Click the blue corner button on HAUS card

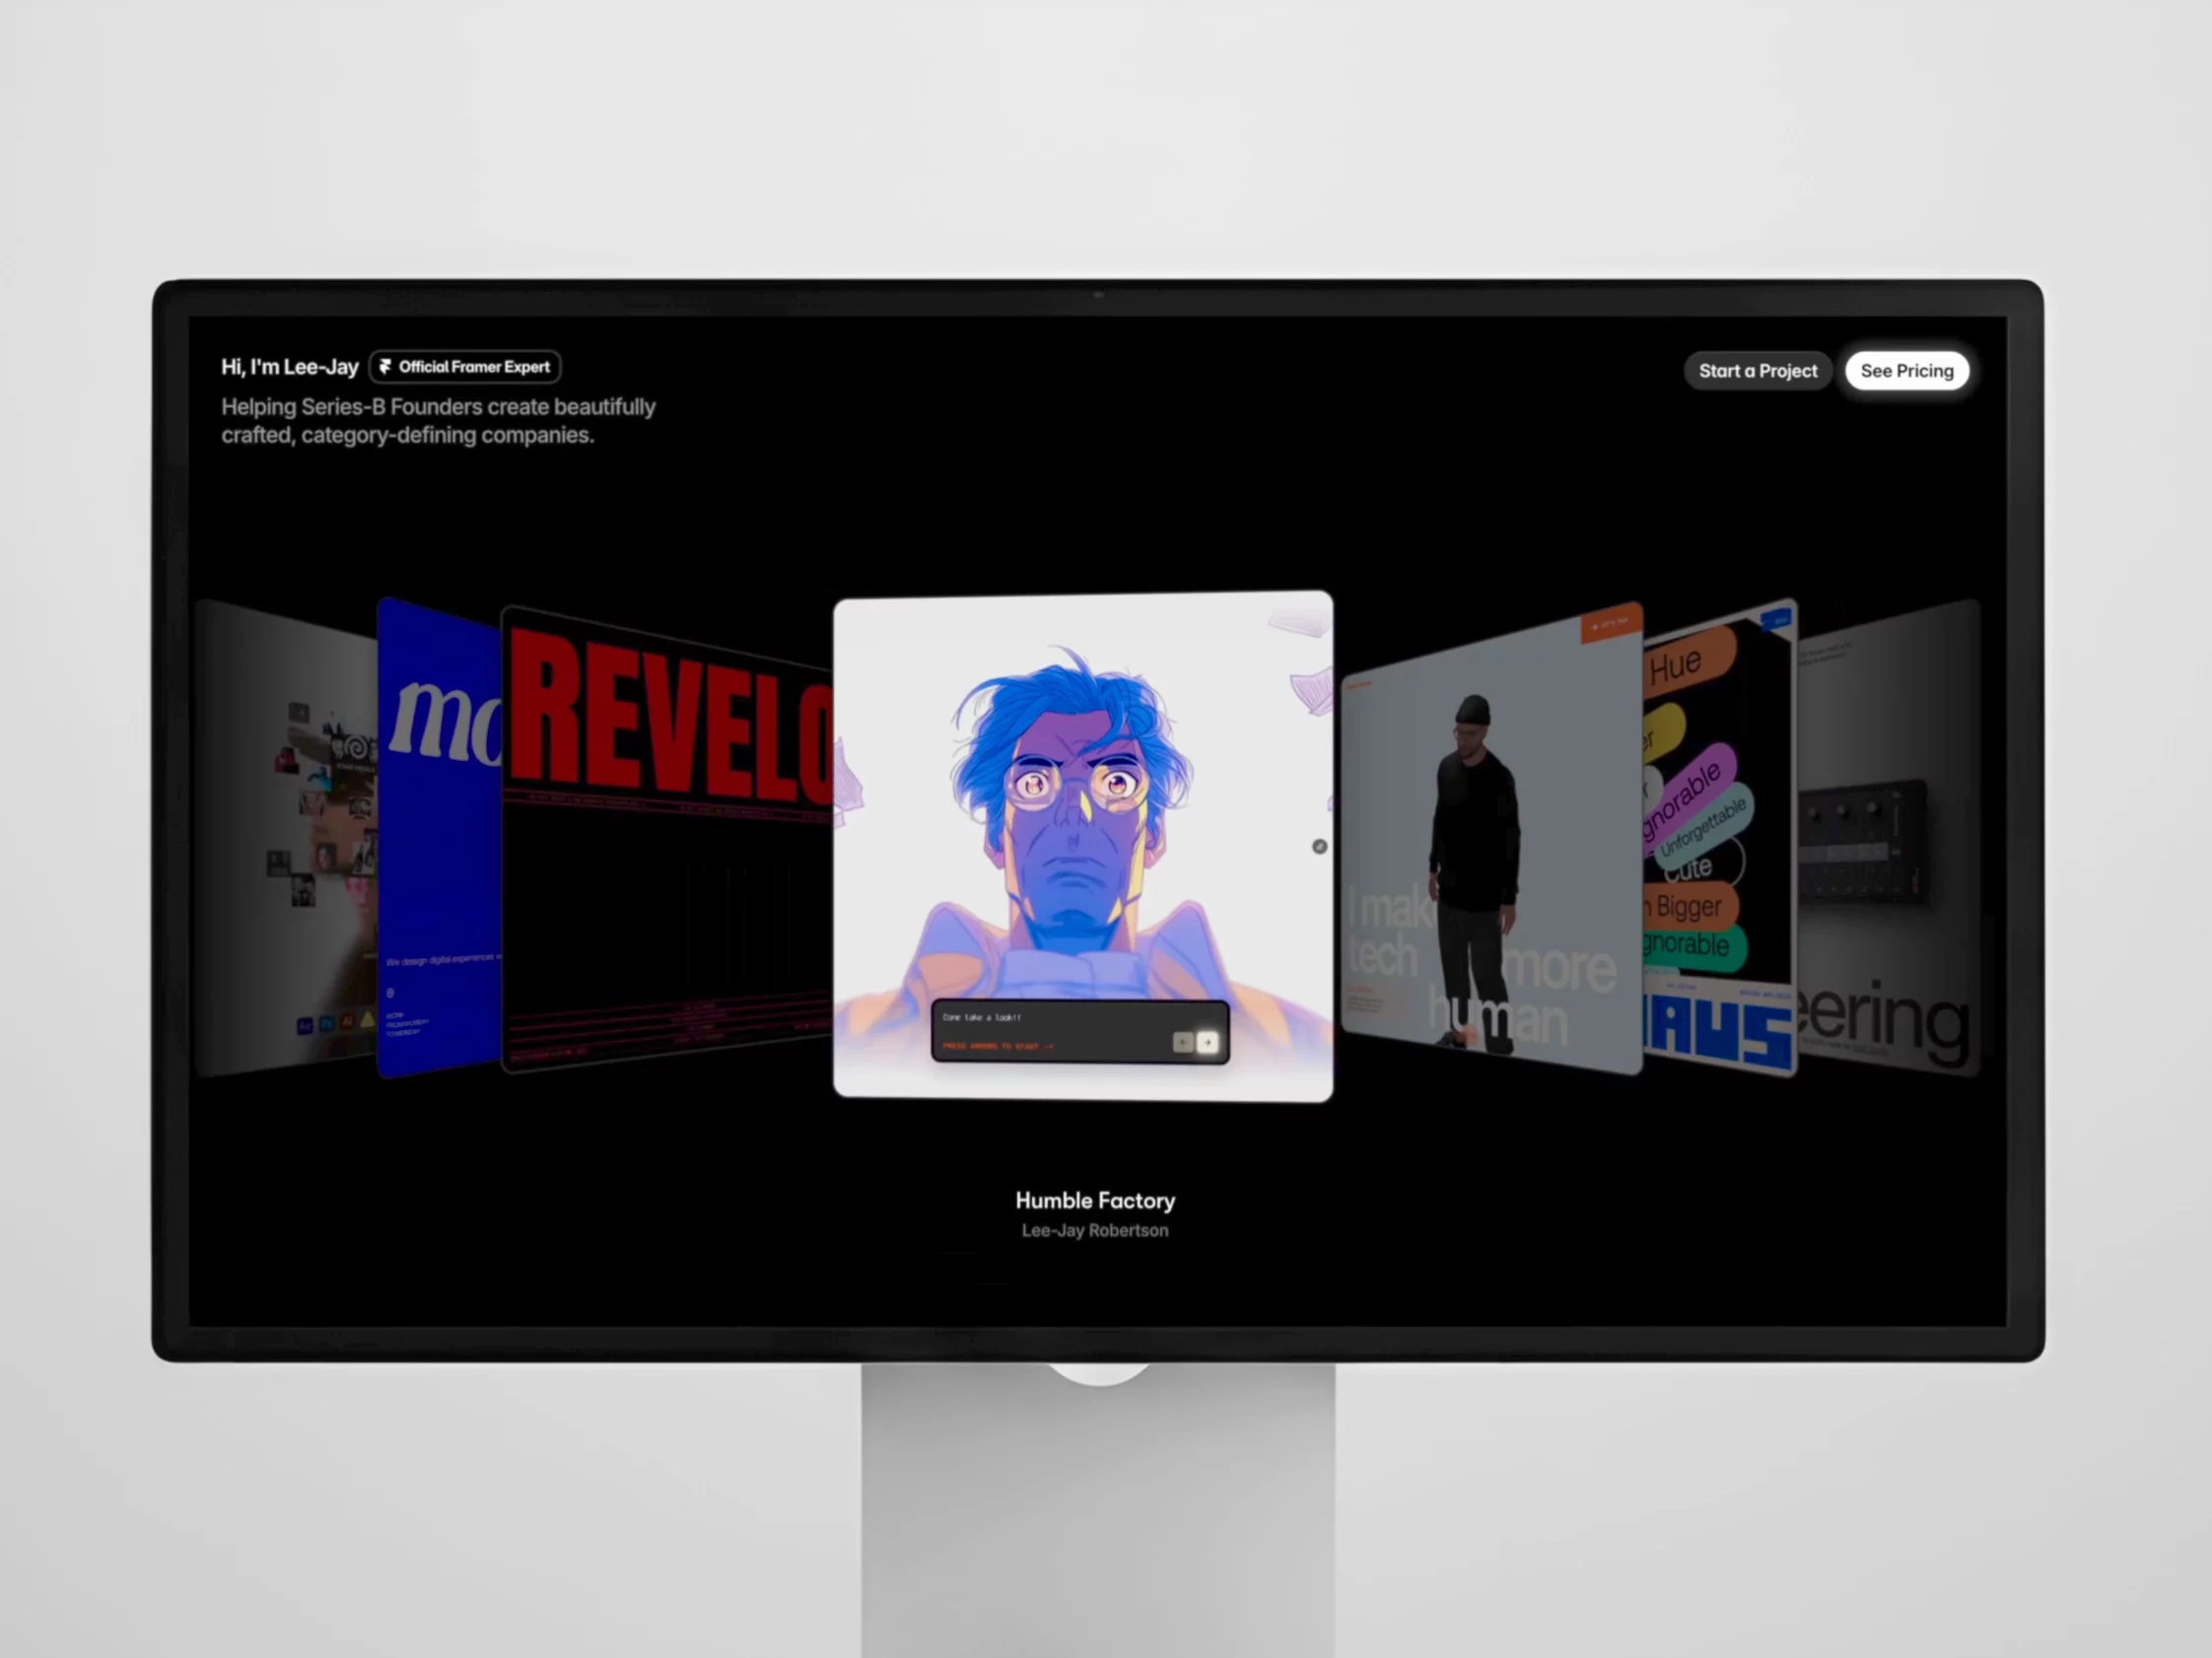click(1776, 620)
